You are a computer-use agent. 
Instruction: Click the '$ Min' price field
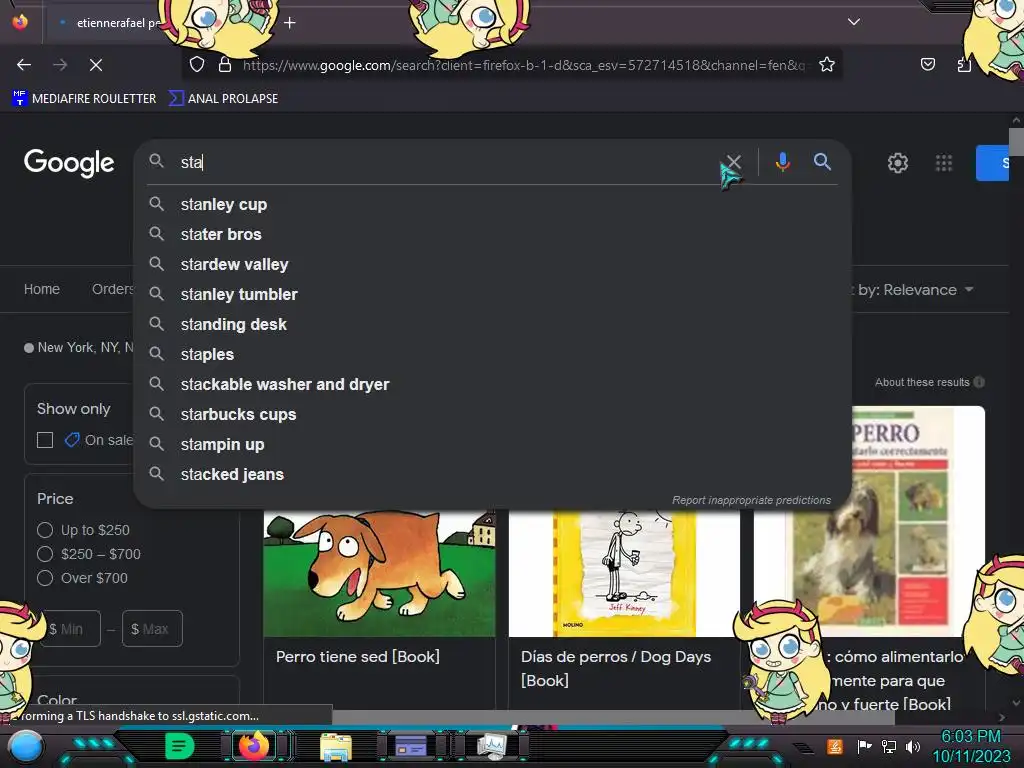[x=71, y=629]
